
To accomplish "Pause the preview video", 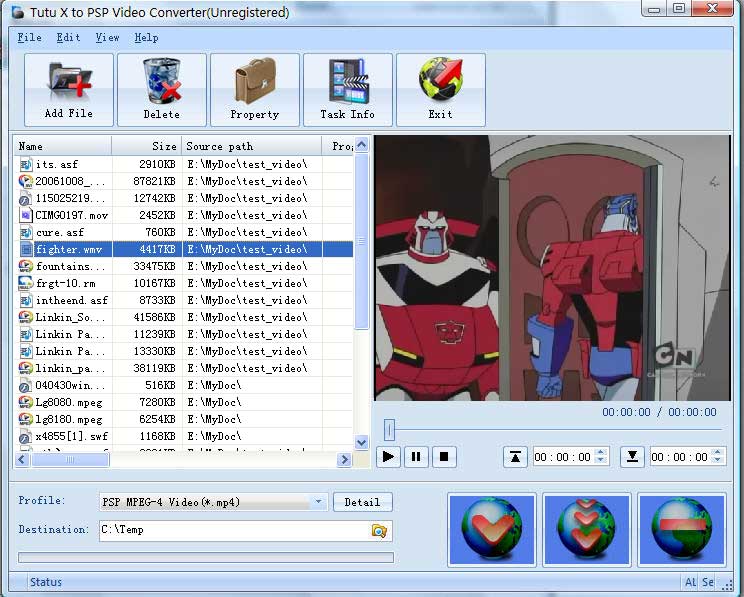I will 416,457.
